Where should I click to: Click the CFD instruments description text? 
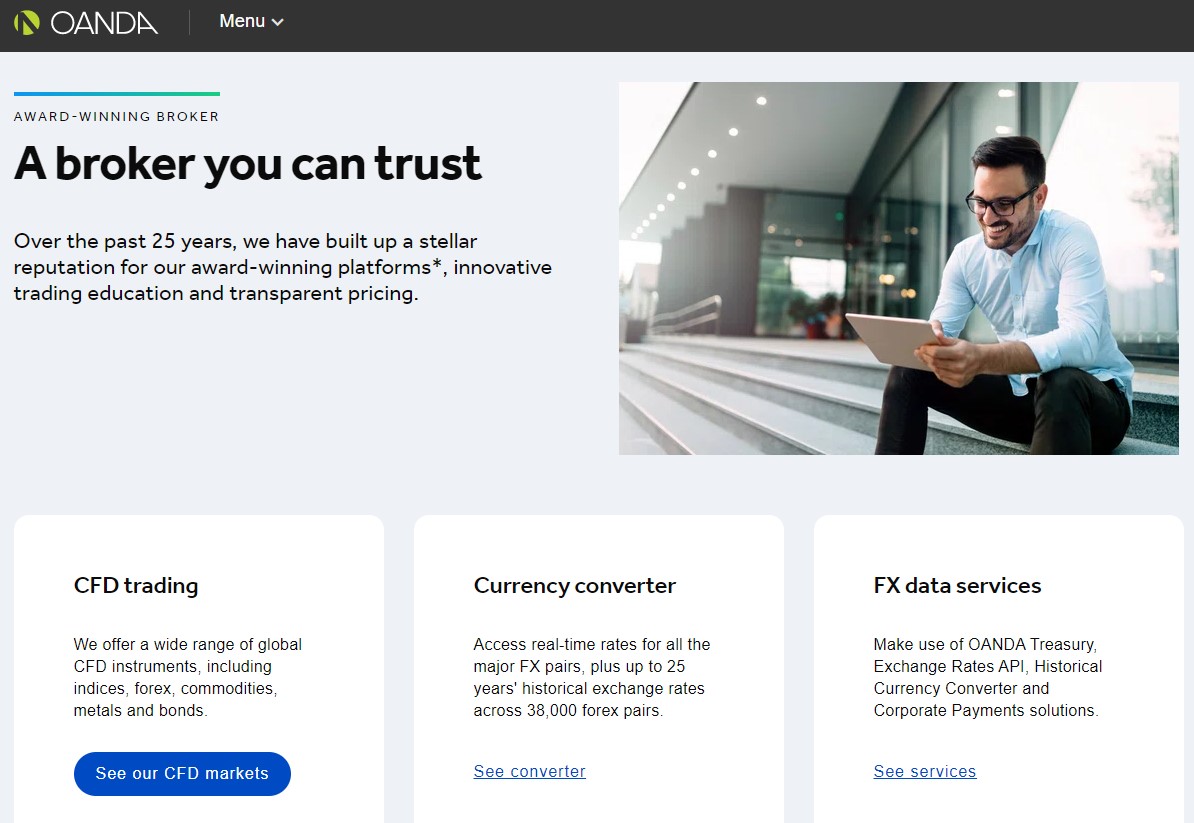187,677
